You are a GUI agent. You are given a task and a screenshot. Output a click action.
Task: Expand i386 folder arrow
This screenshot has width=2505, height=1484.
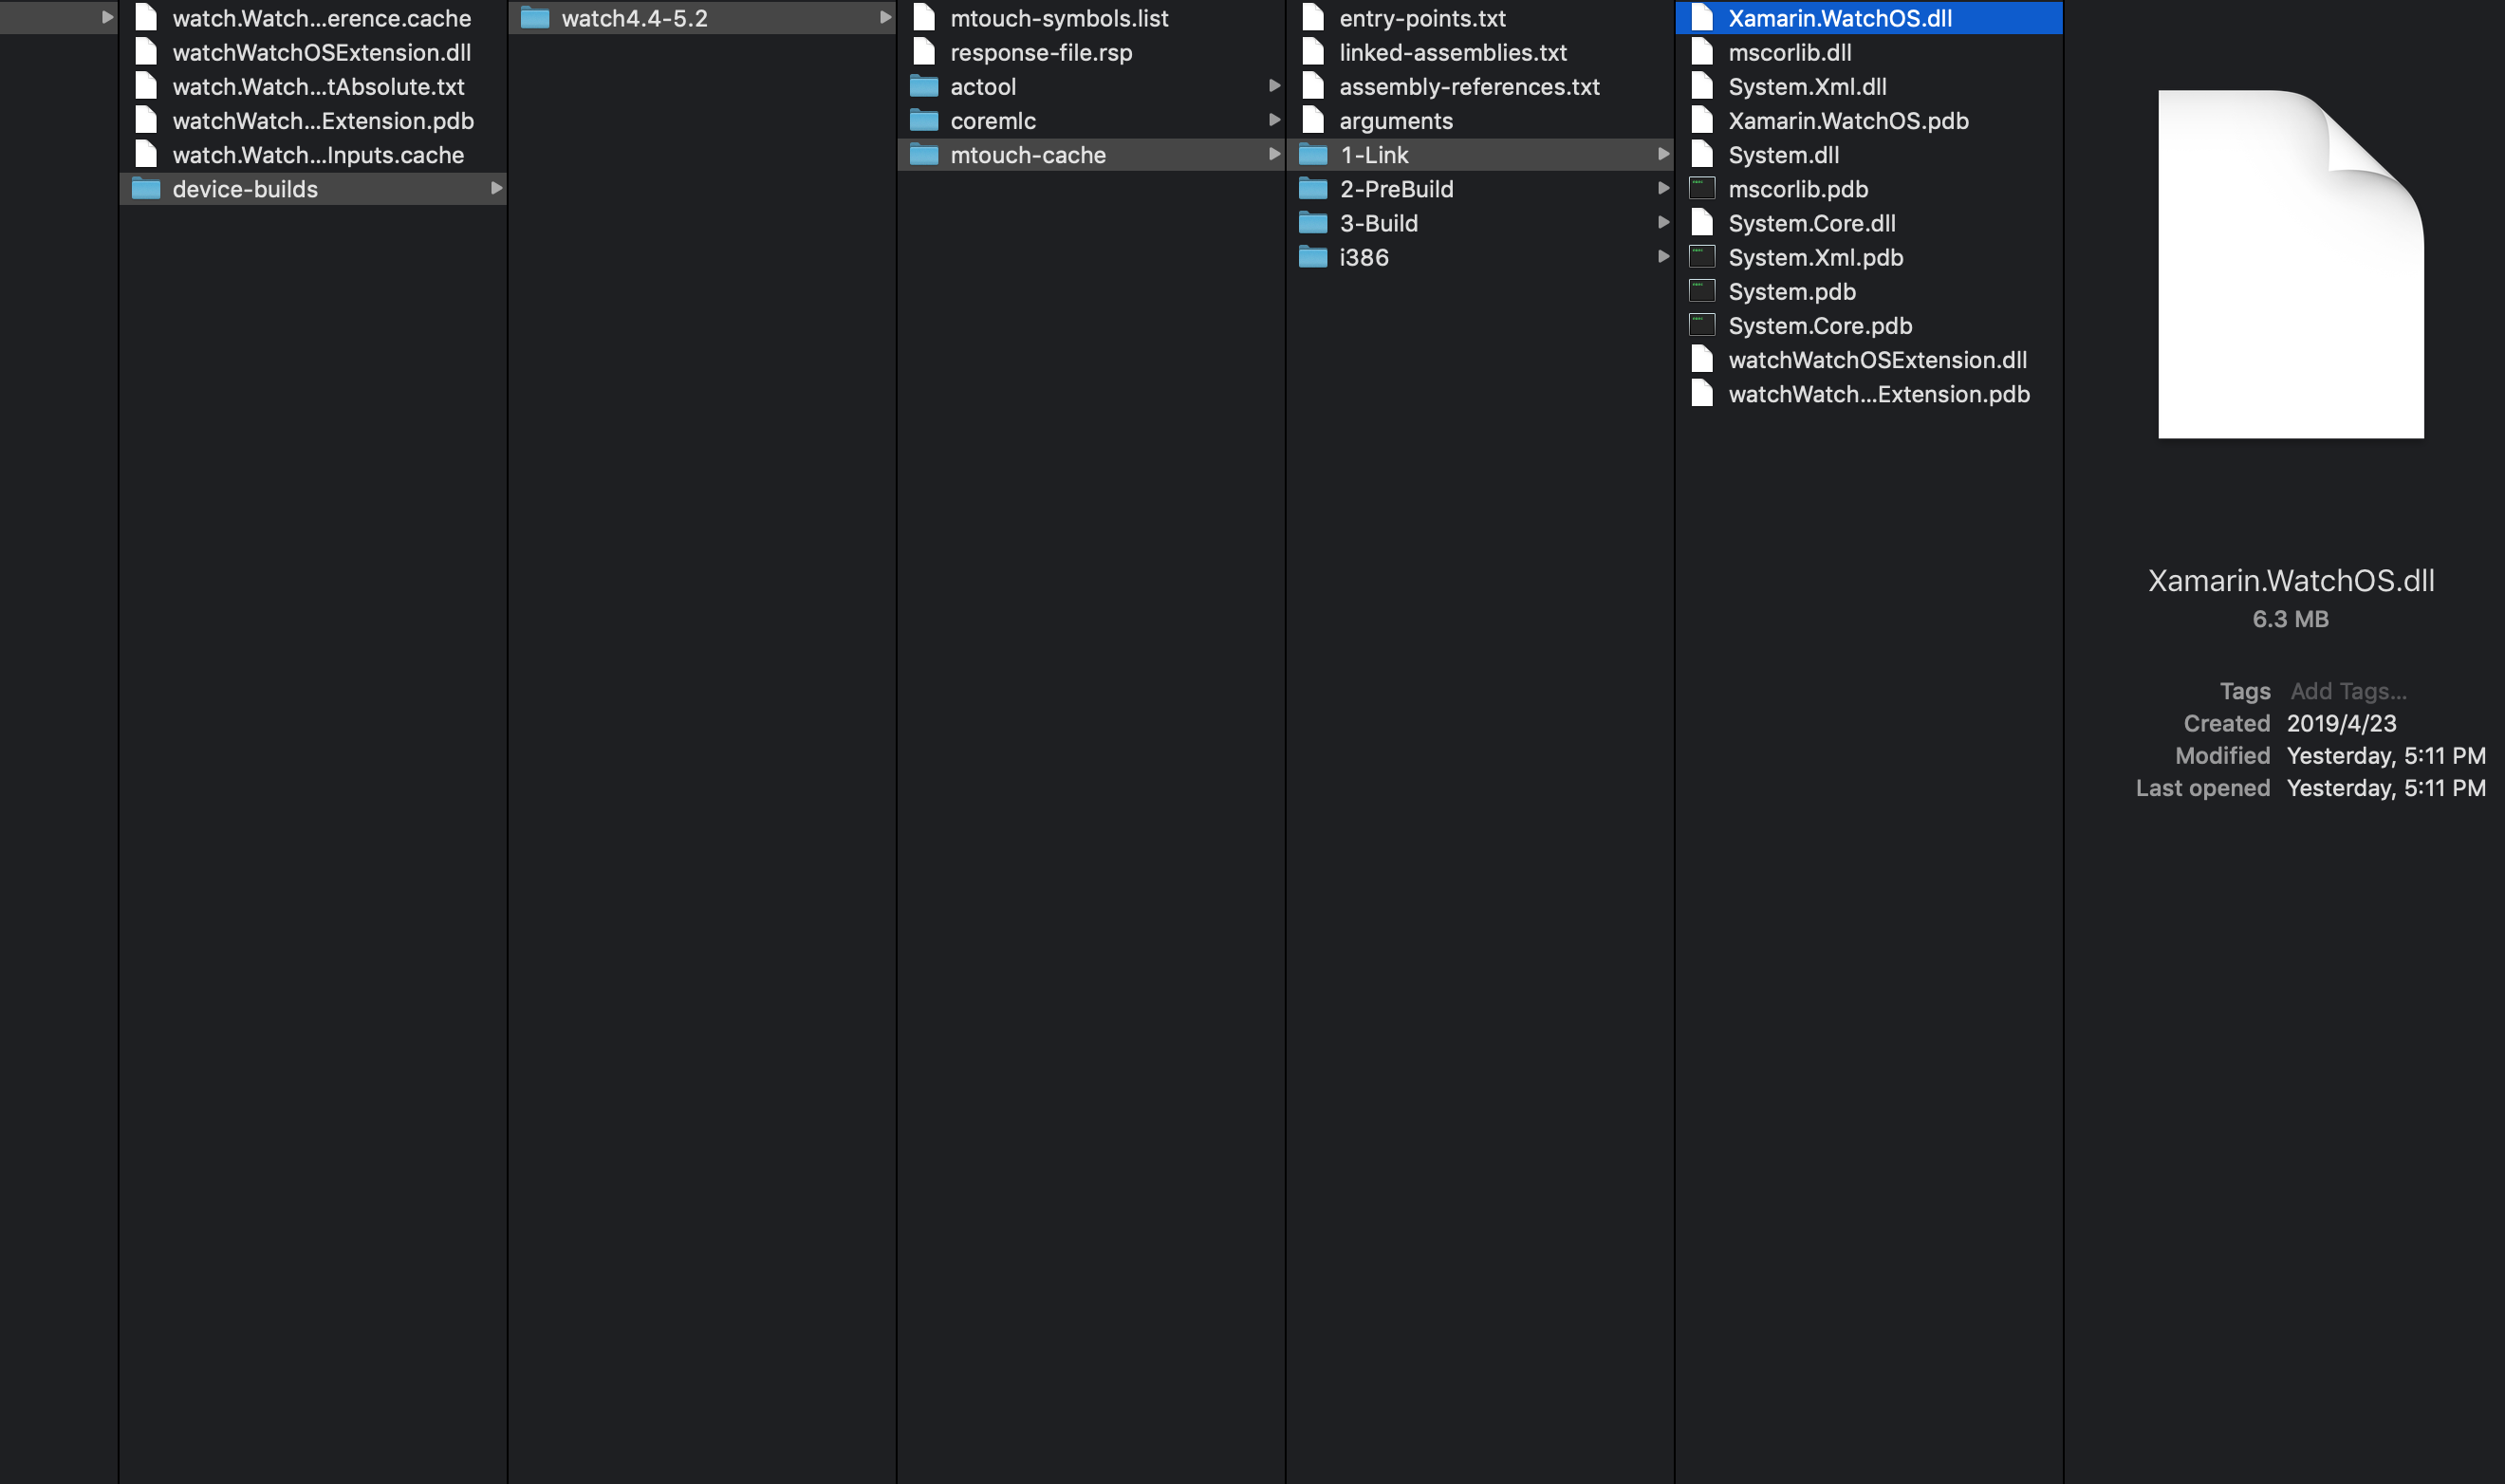[x=1663, y=257]
